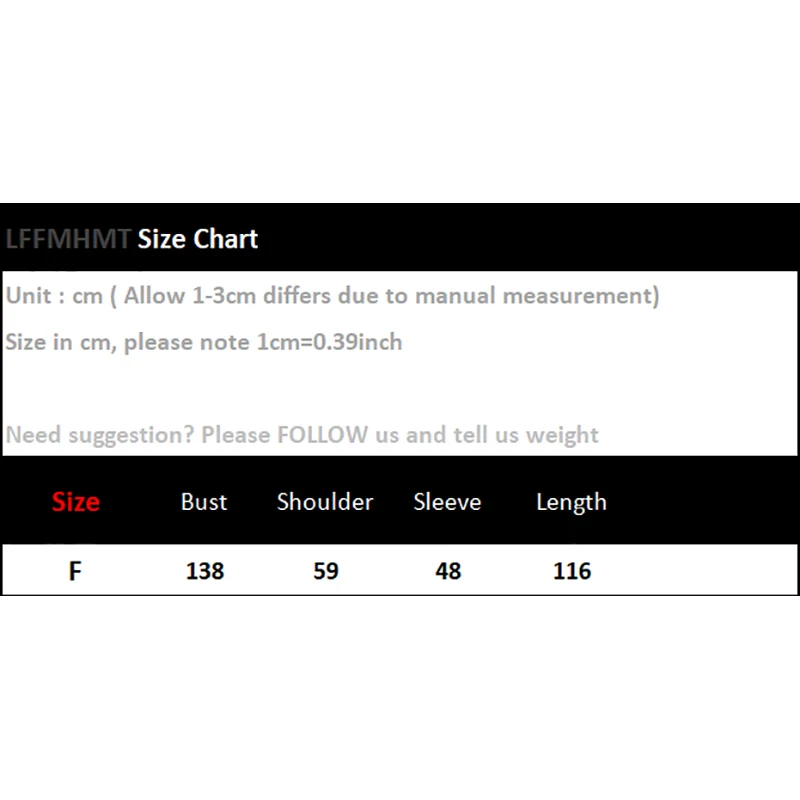This screenshot has height=800, width=800.
Task: Click the 1cm=0.39inch conversion note
Action: tap(329, 342)
